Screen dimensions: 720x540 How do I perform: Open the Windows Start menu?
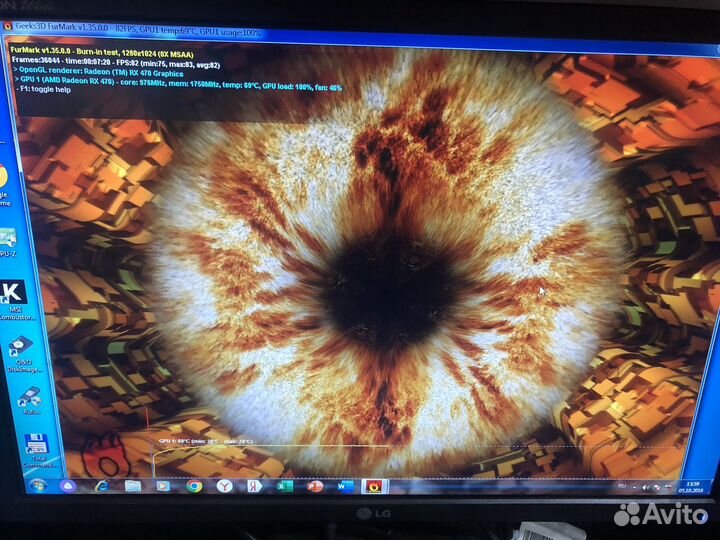tap(37, 485)
